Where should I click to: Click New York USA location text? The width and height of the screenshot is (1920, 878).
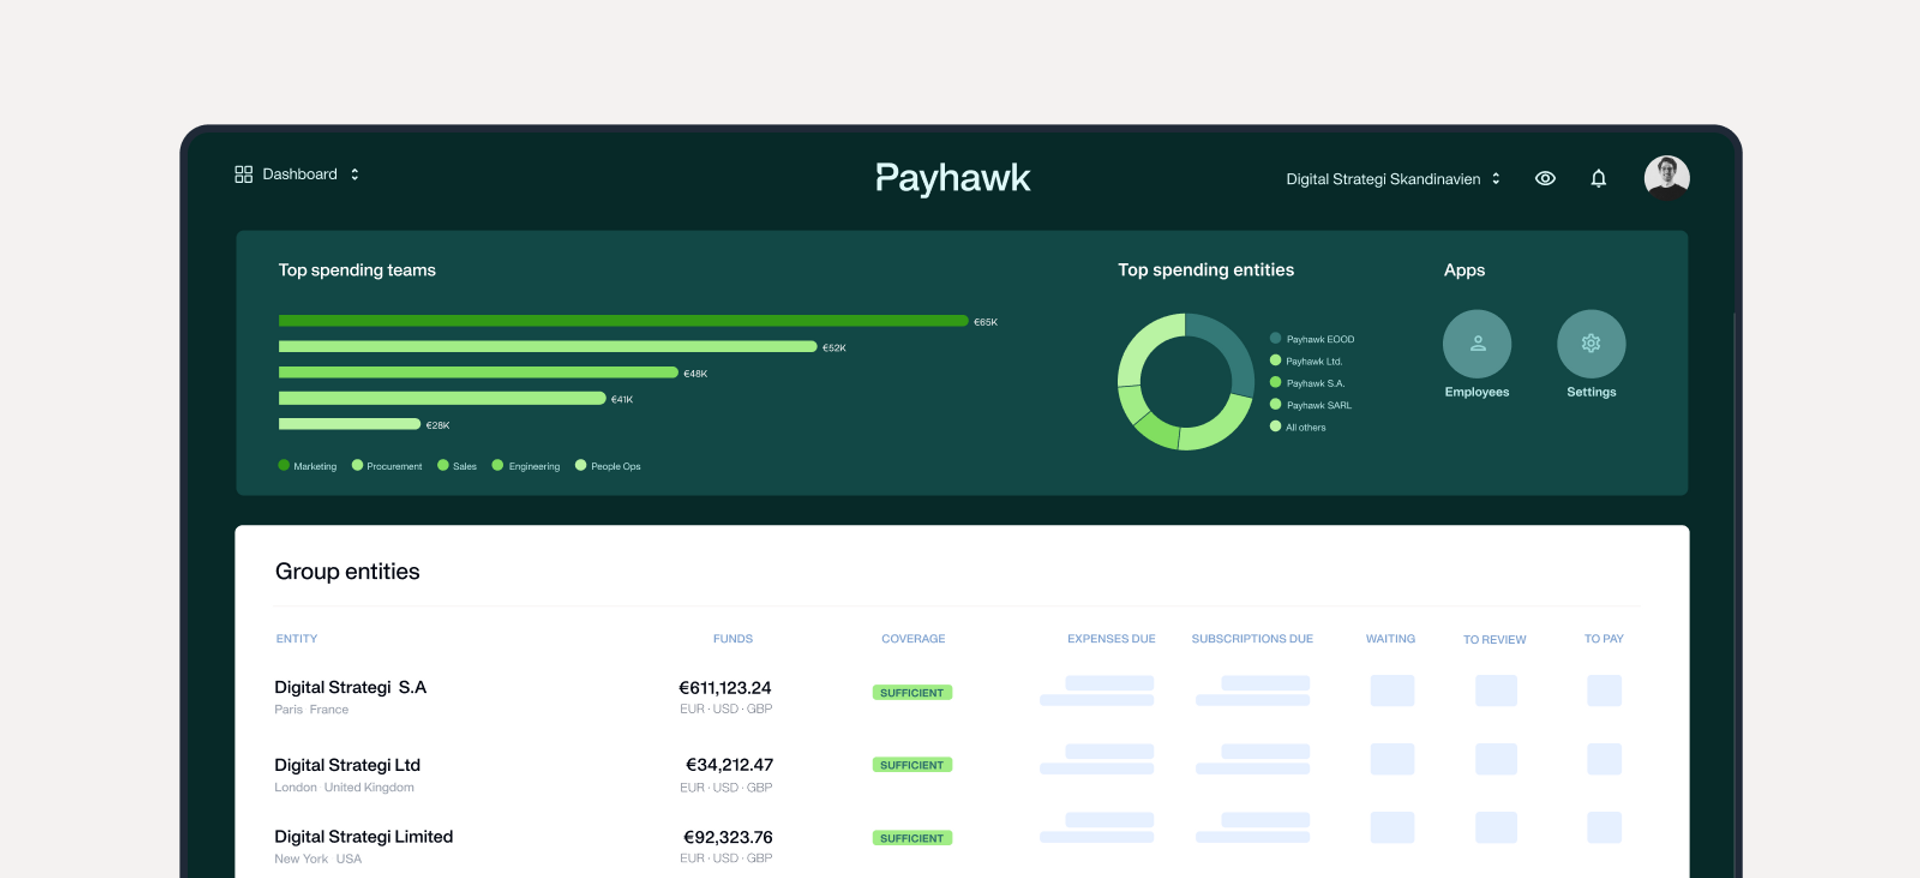tap(318, 859)
